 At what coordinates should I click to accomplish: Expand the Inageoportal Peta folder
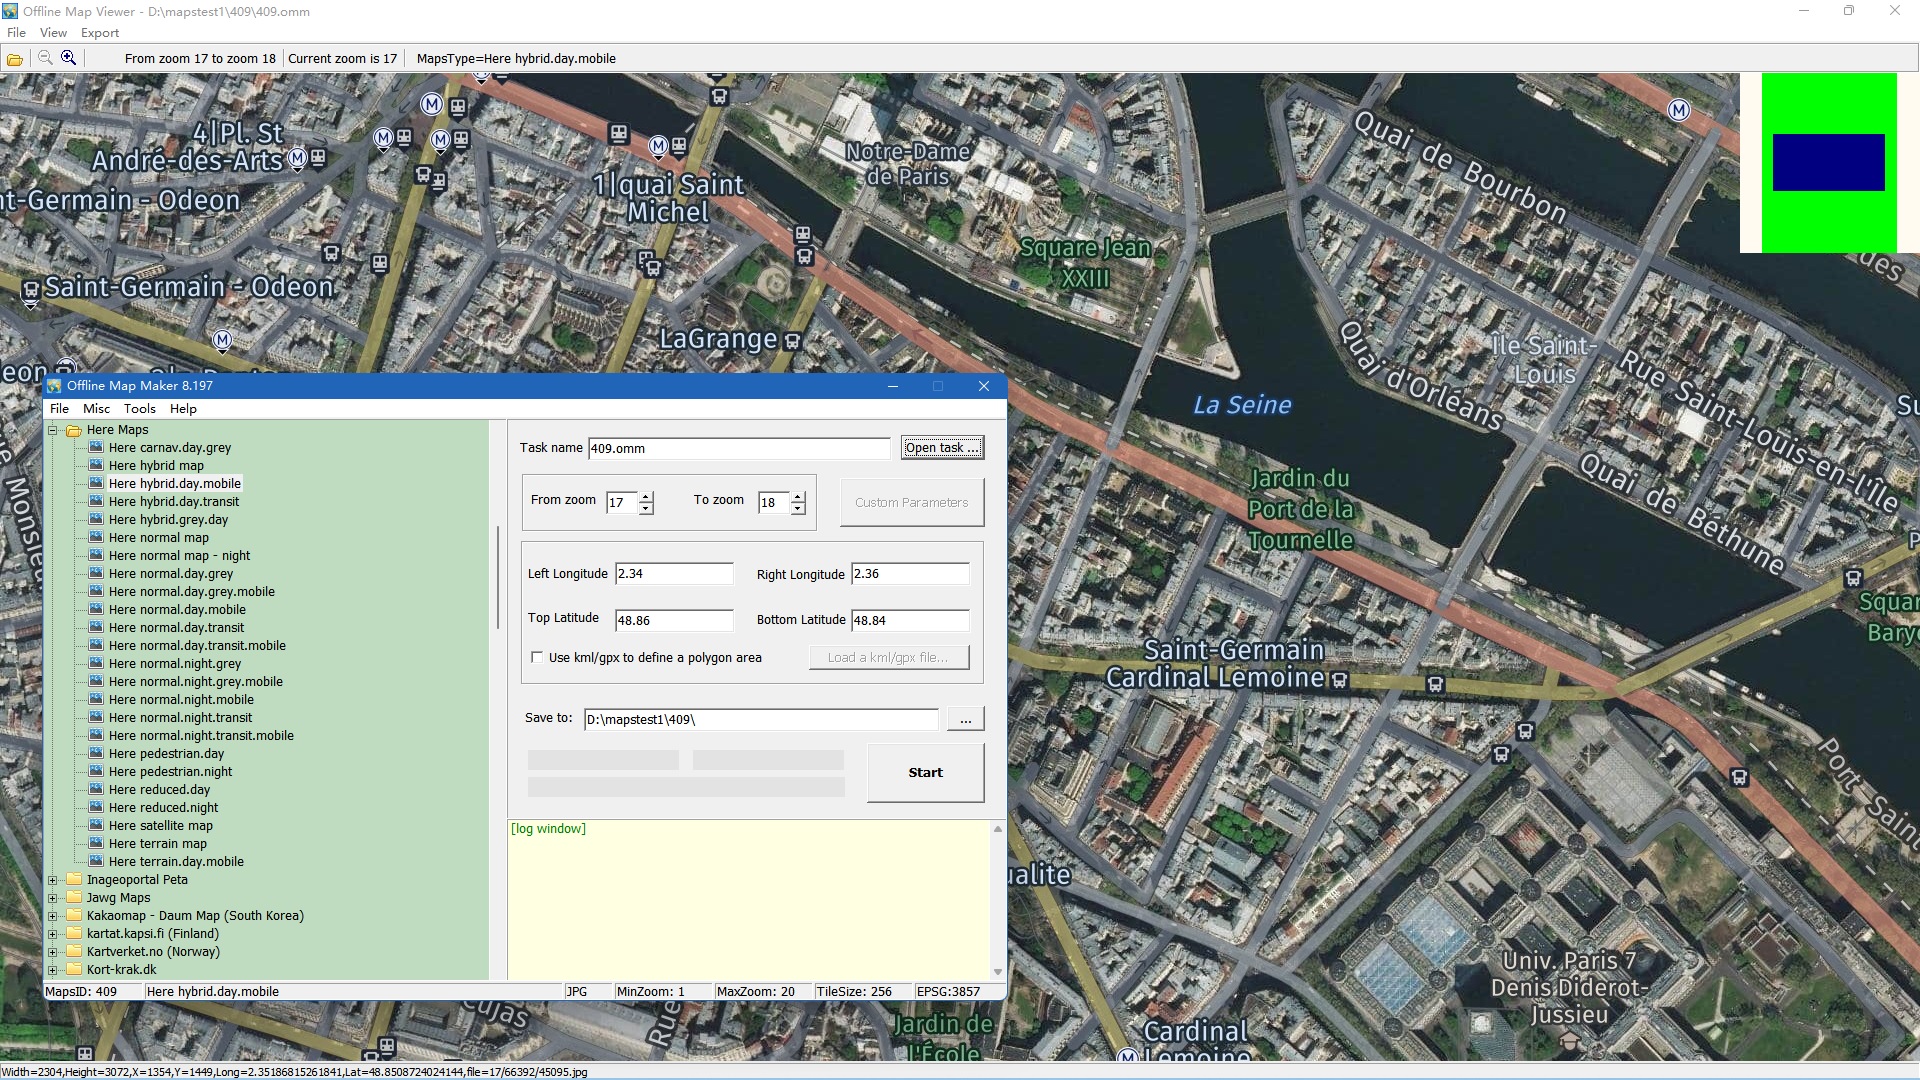tap(53, 880)
